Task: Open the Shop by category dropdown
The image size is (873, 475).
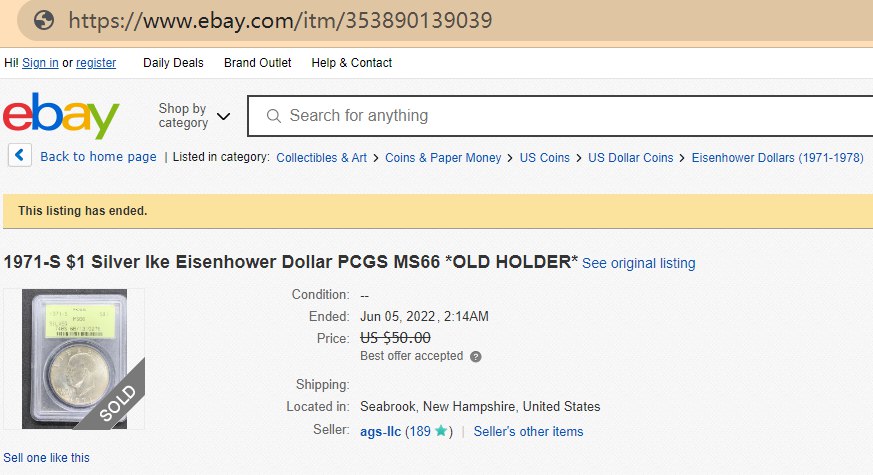Action: pyautogui.click(x=194, y=116)
